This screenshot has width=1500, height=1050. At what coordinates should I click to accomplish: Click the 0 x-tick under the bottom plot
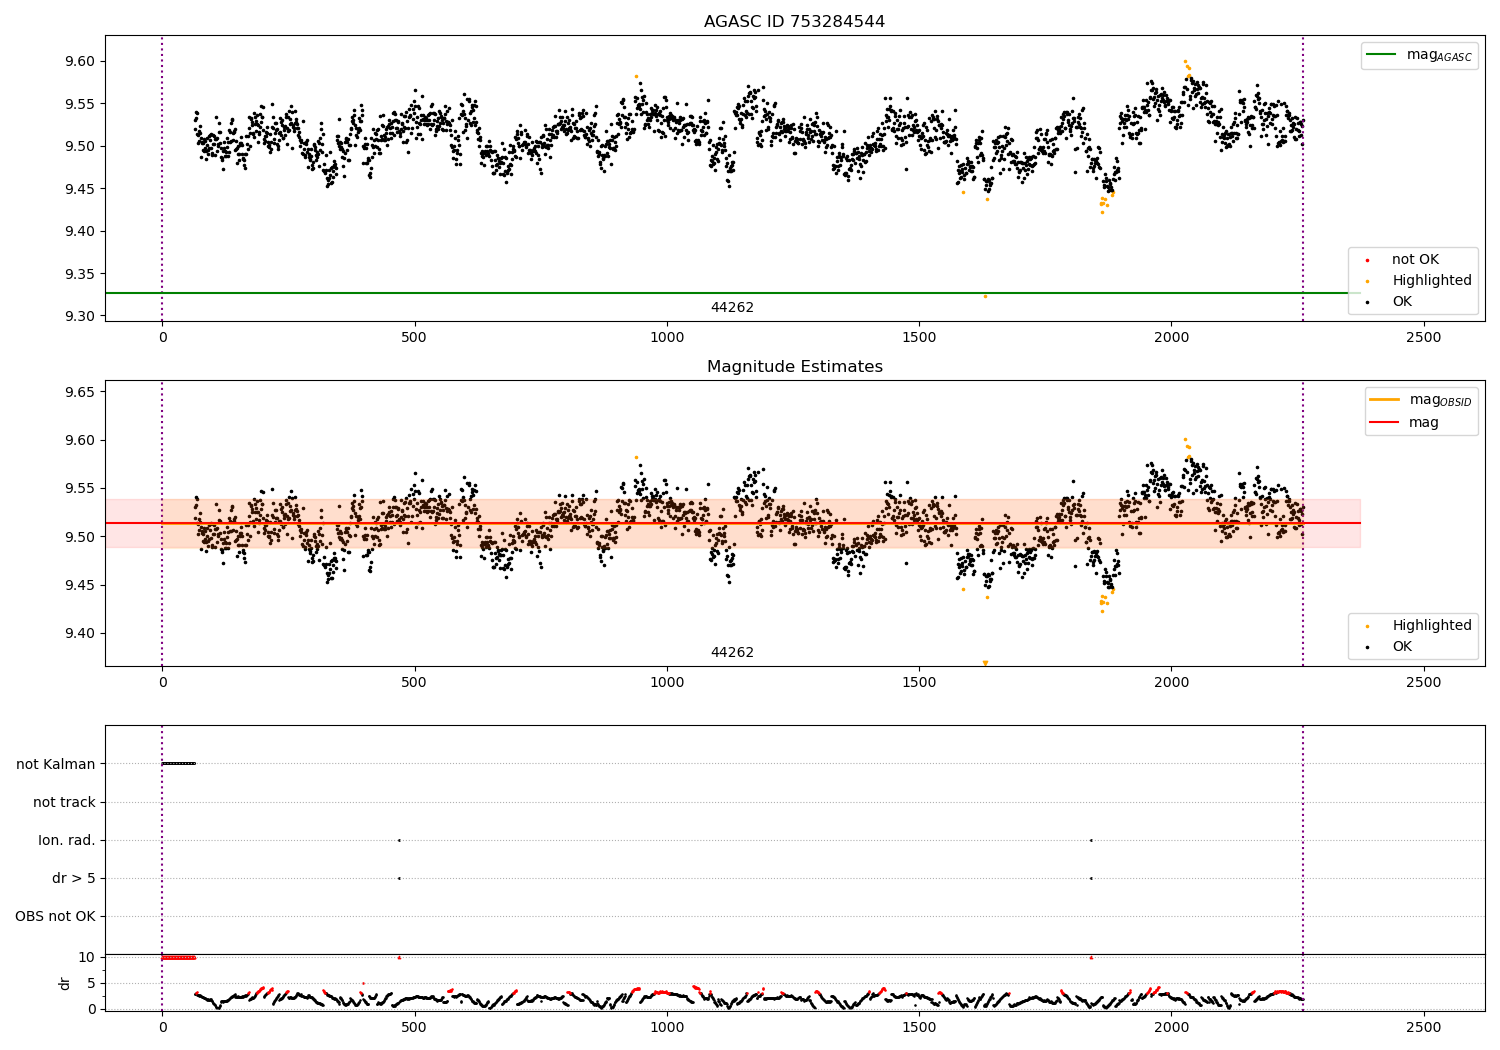162,1027
